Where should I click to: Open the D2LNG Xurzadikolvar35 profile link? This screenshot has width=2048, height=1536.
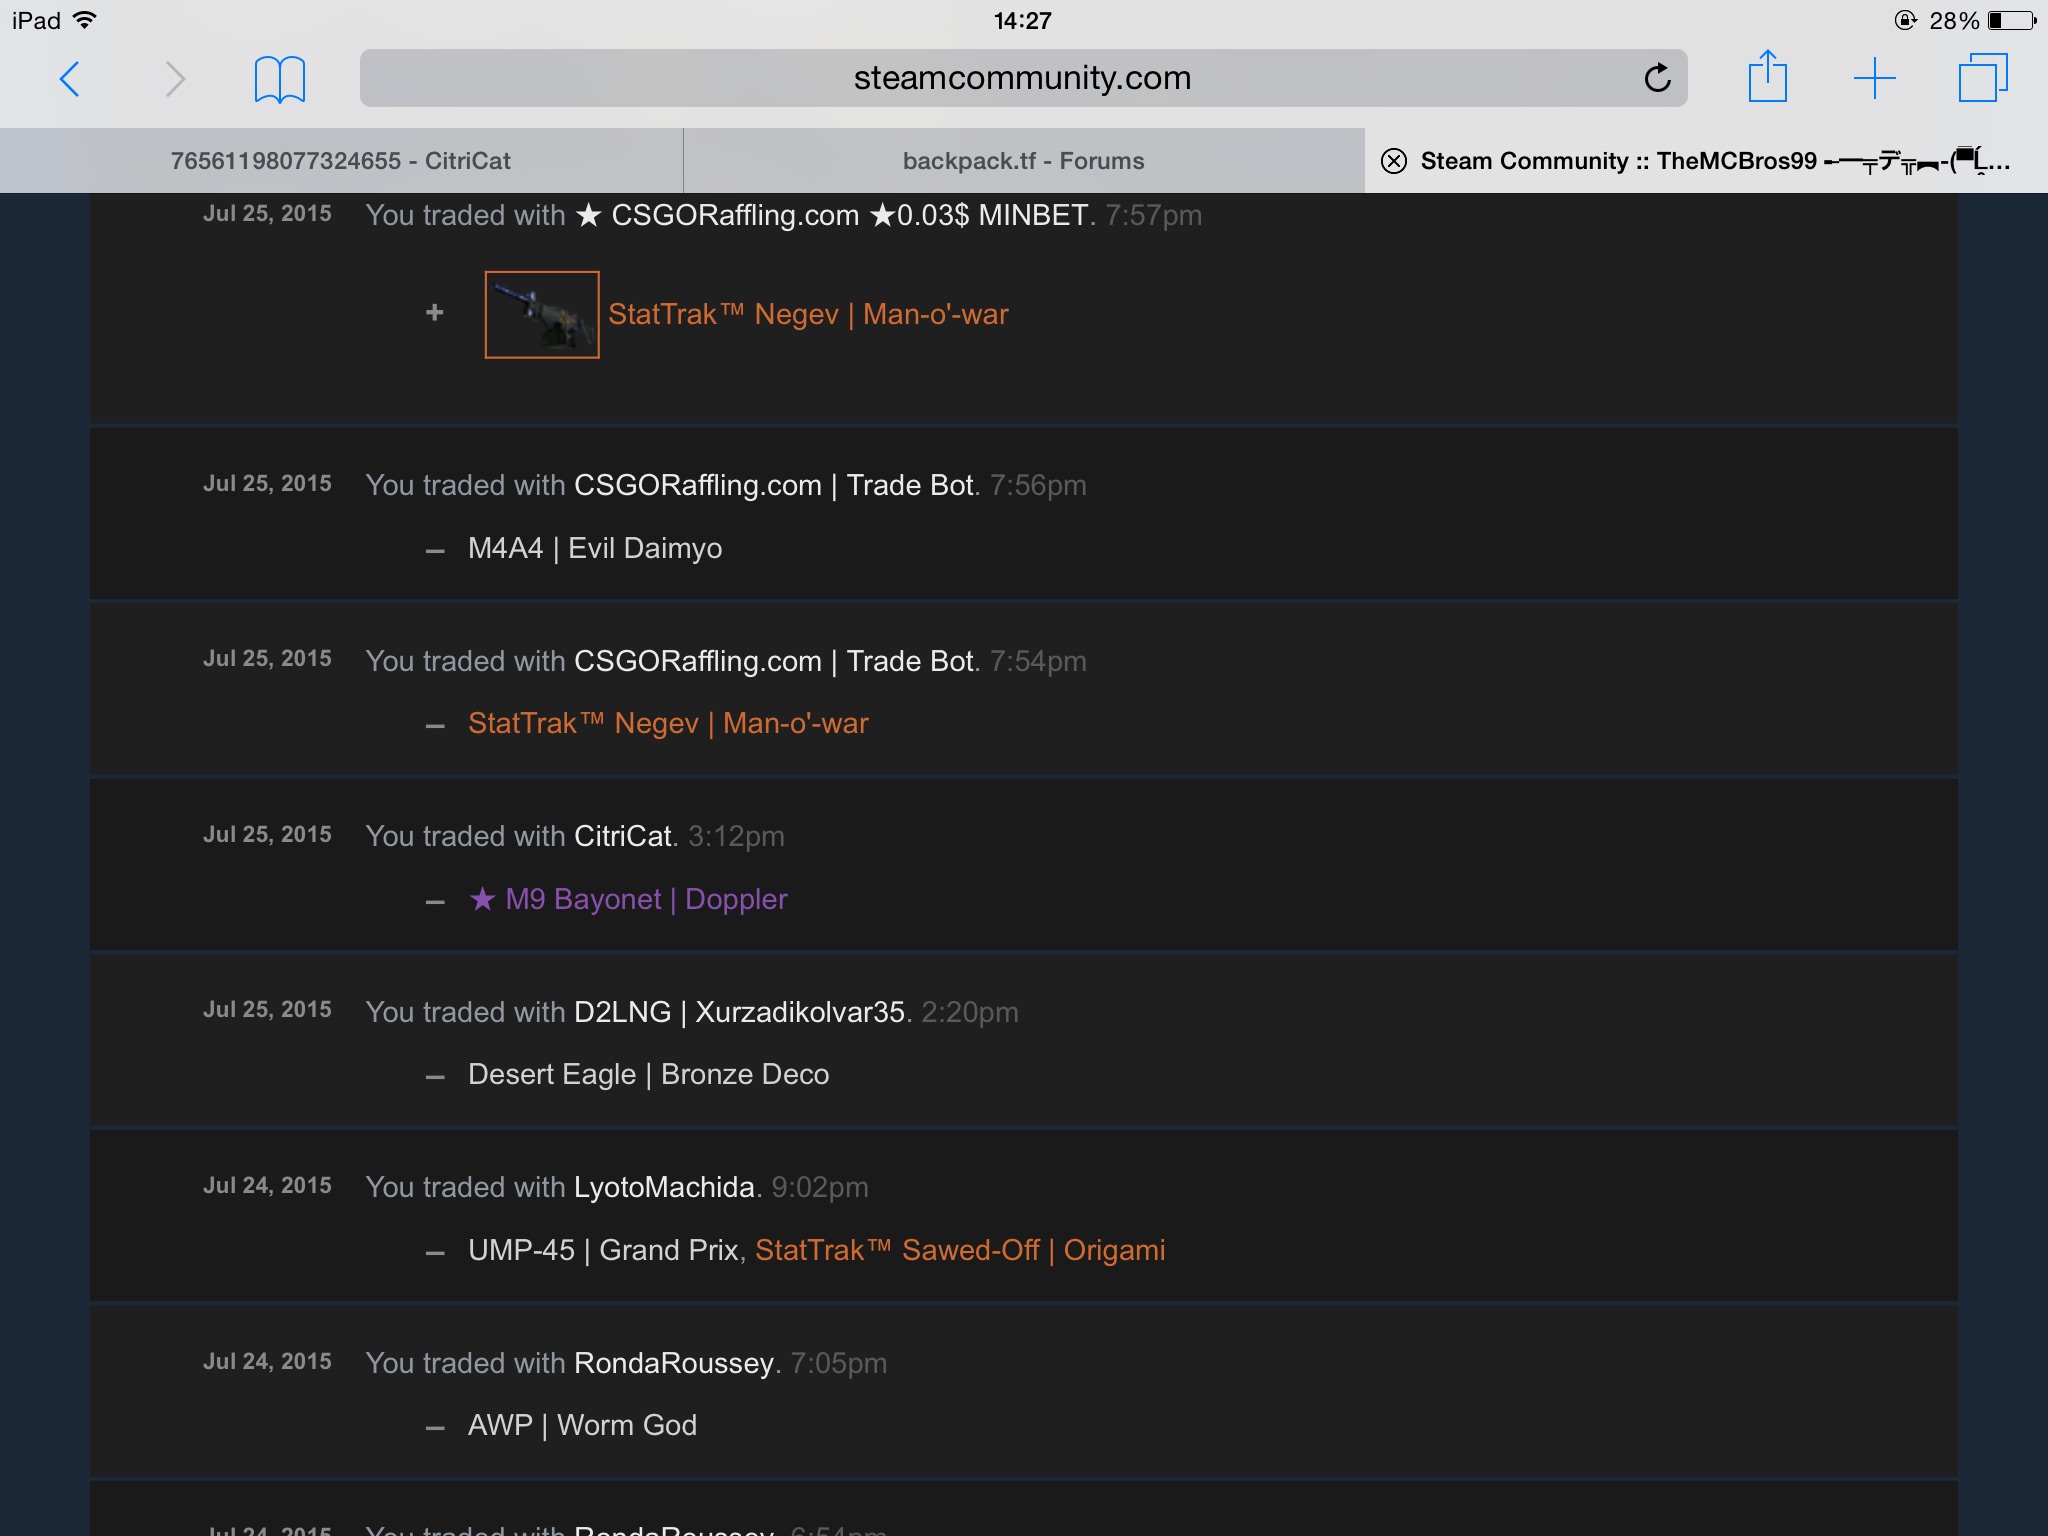click(739, 1013)
